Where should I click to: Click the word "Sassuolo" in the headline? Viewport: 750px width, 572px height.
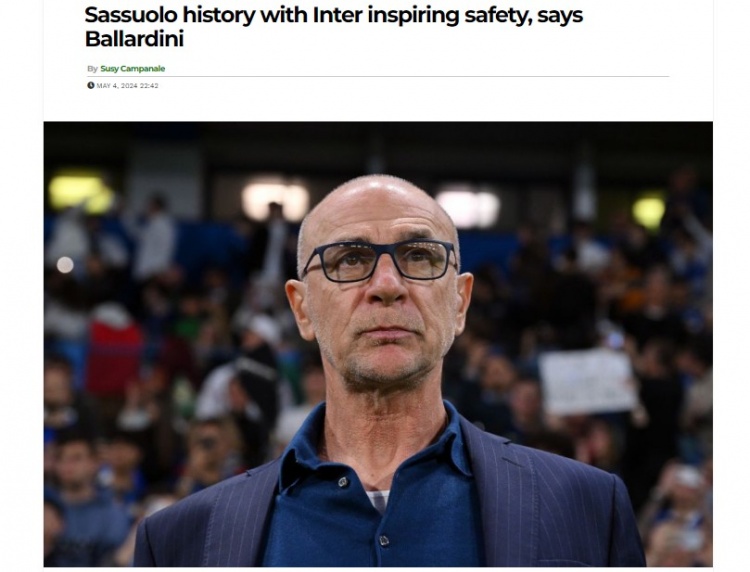point(131,15)
